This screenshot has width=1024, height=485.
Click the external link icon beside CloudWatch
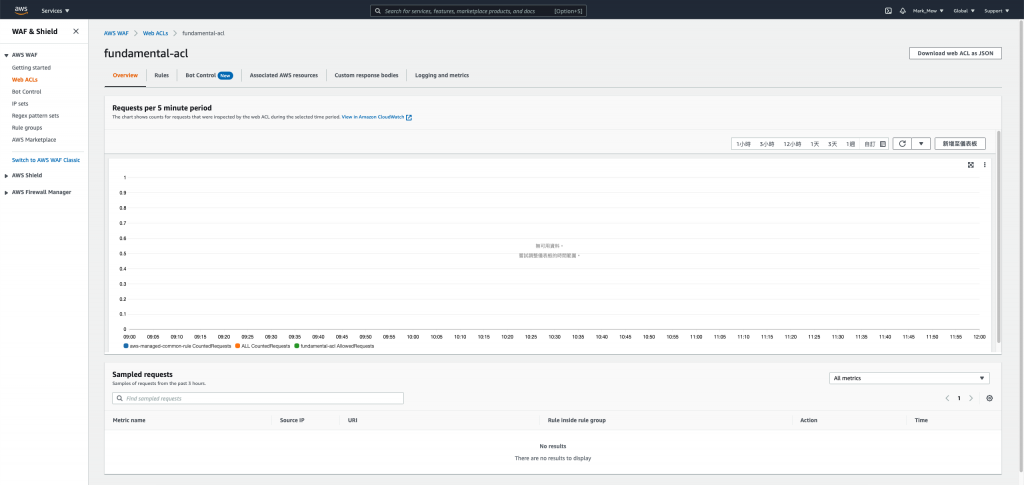[x=409, y=117]
